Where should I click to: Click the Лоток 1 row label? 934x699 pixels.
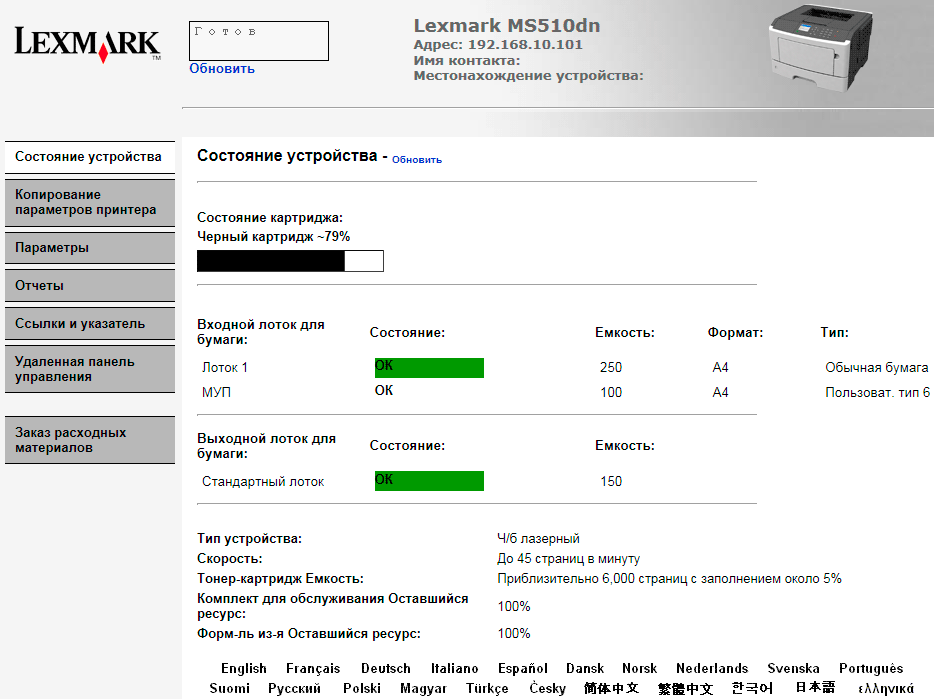[x=225, y=368]
